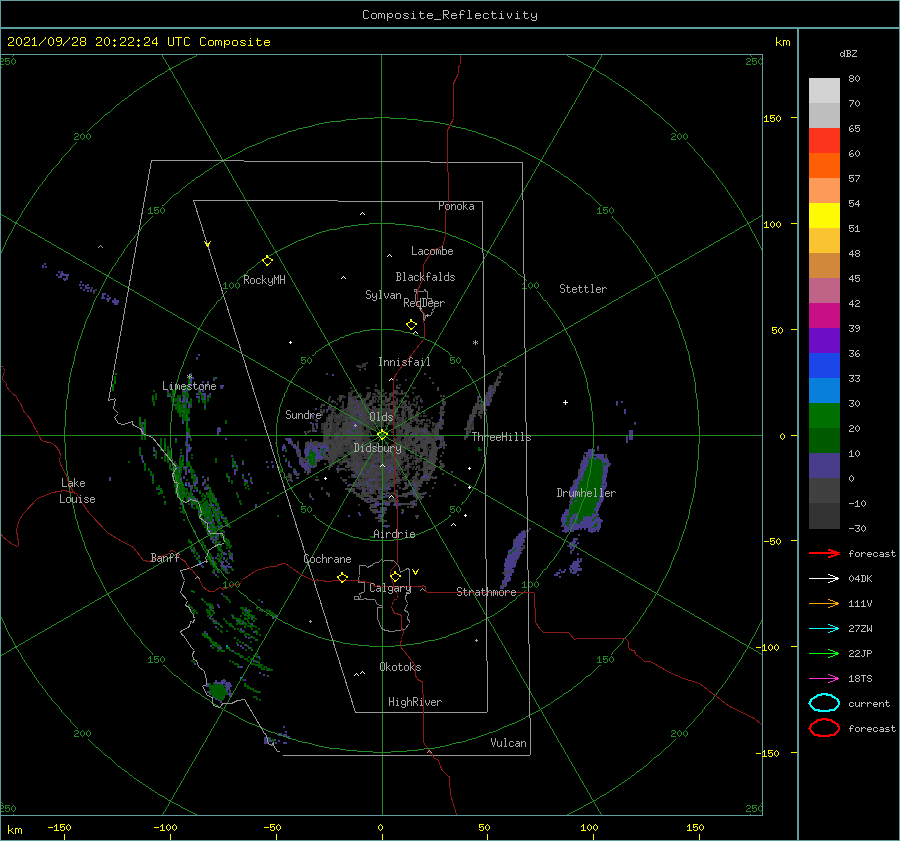Click the RockyMH label

[x=264, y=280]
